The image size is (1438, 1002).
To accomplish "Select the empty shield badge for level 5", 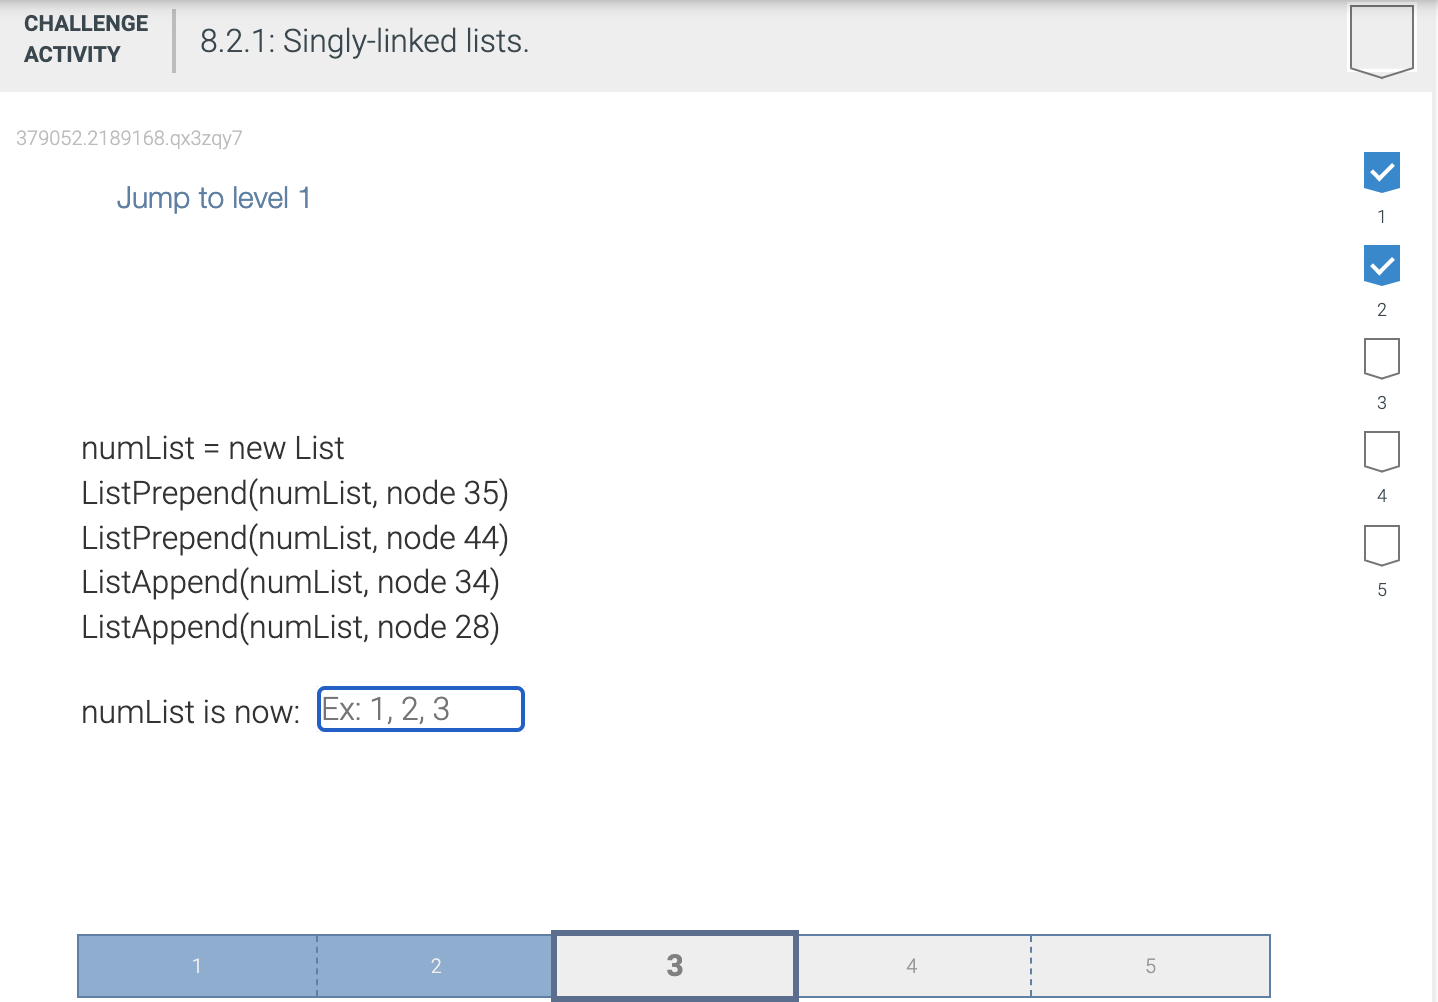I will [1381, 544].
